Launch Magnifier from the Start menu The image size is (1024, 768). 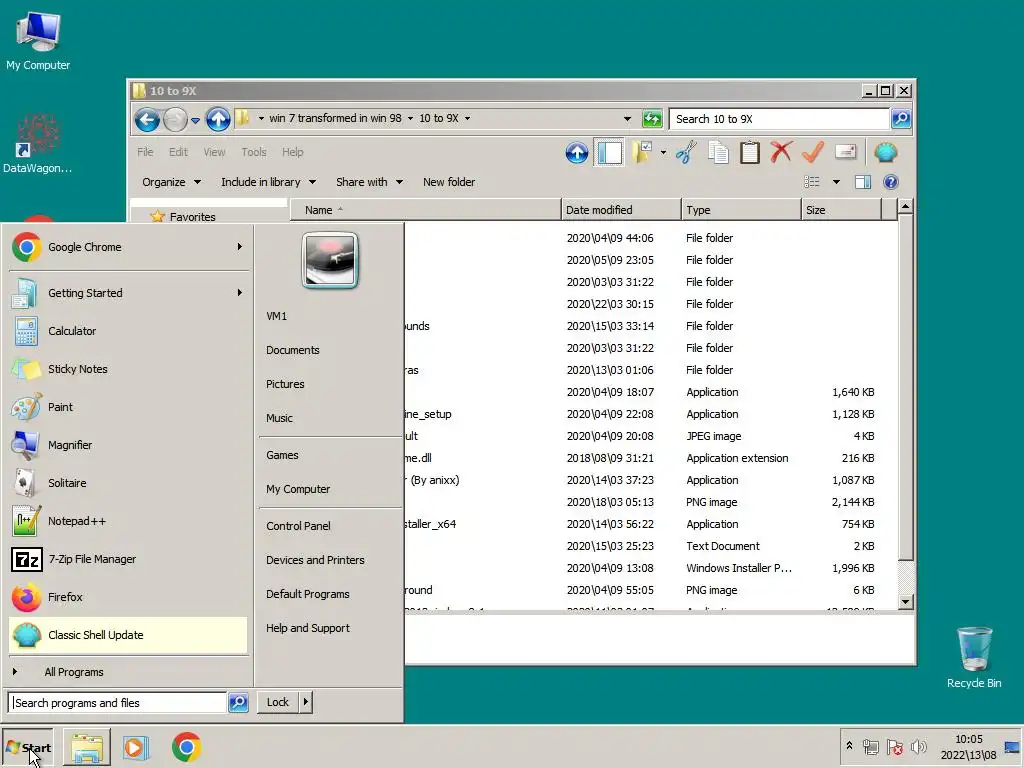pos(129,445)
